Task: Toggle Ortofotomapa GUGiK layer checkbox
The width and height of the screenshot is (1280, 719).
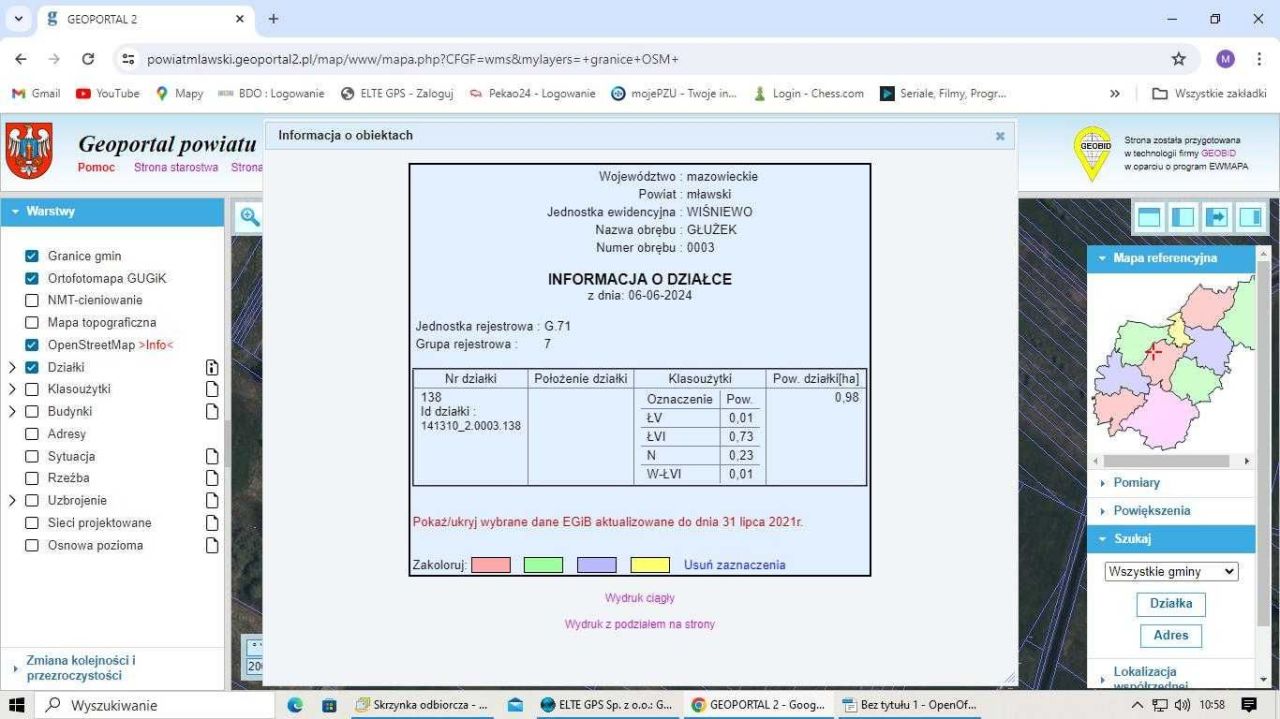Action: click(x=32, y=278)
